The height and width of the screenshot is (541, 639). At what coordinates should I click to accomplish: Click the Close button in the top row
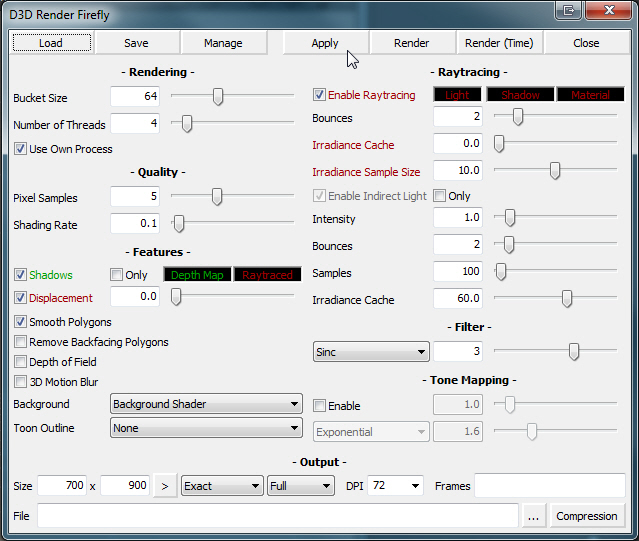tap(586, 43)
